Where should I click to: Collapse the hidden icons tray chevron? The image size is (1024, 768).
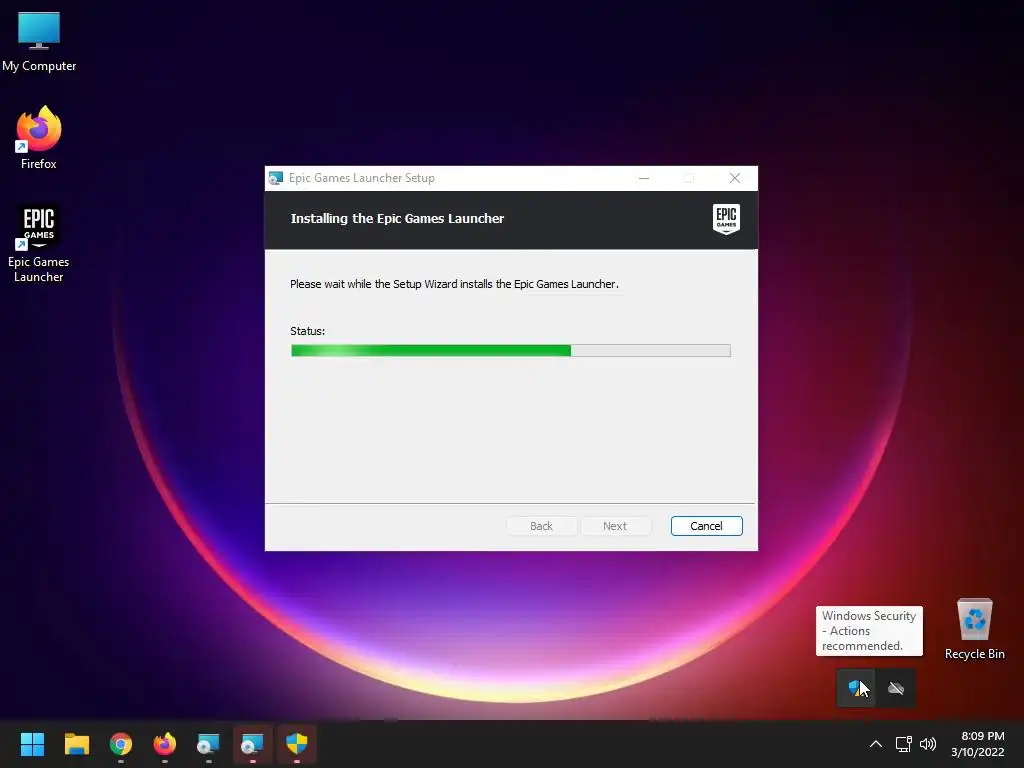click(876, 744)
